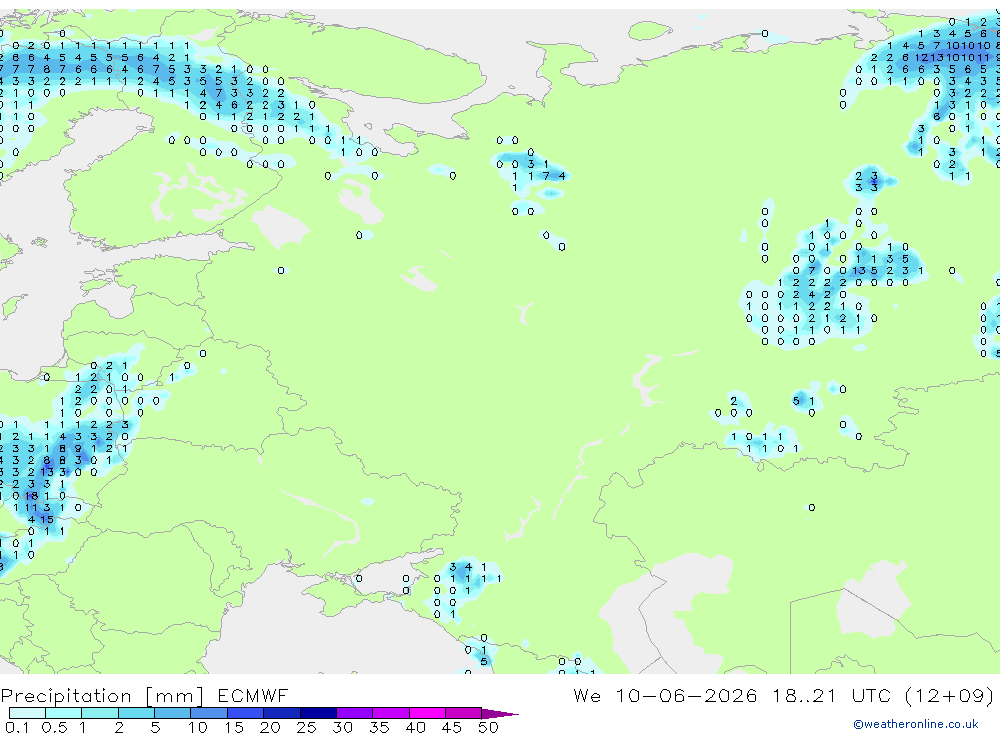The image size is (1000, 733).
Task: Click the 35–40 mm legend color segment
Action: coord(391,713)
